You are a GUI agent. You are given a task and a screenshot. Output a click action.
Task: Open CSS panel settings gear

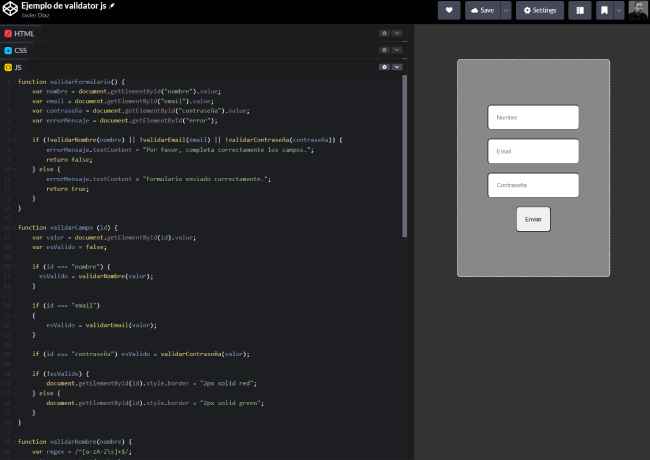[384, 50]
